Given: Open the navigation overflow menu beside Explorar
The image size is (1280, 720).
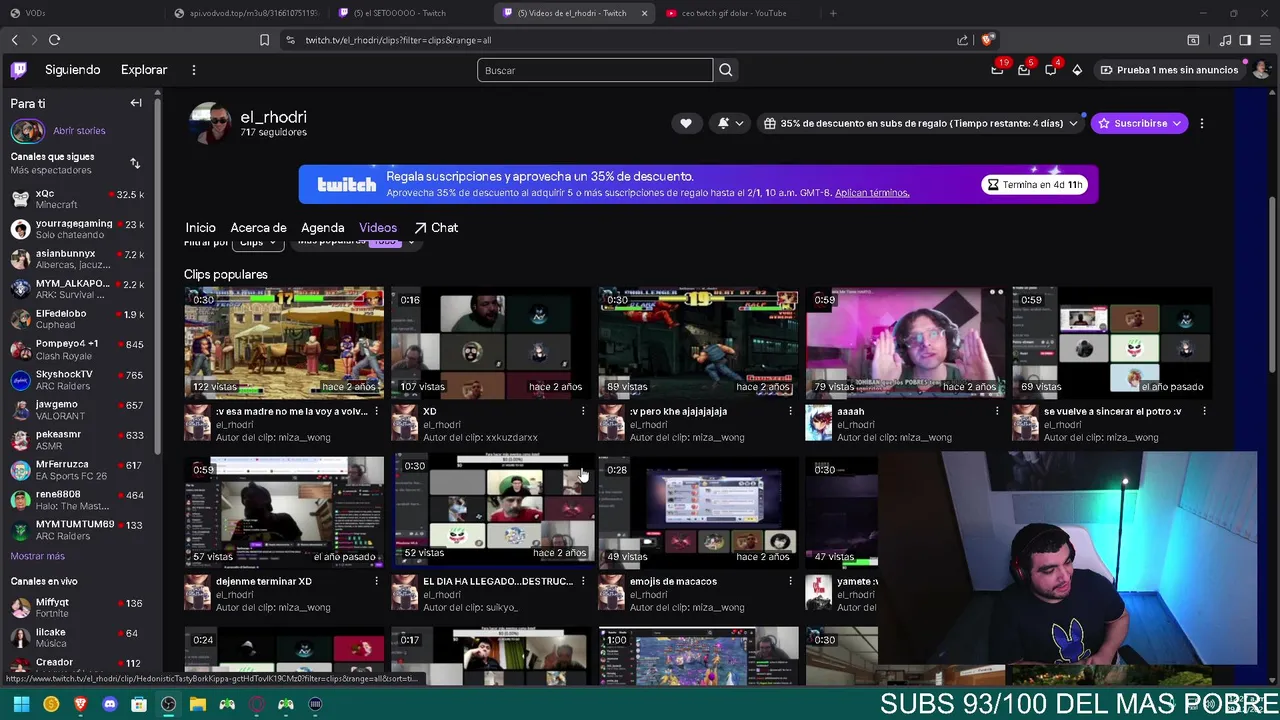Looking at the screenshot, I should [194, 70].
